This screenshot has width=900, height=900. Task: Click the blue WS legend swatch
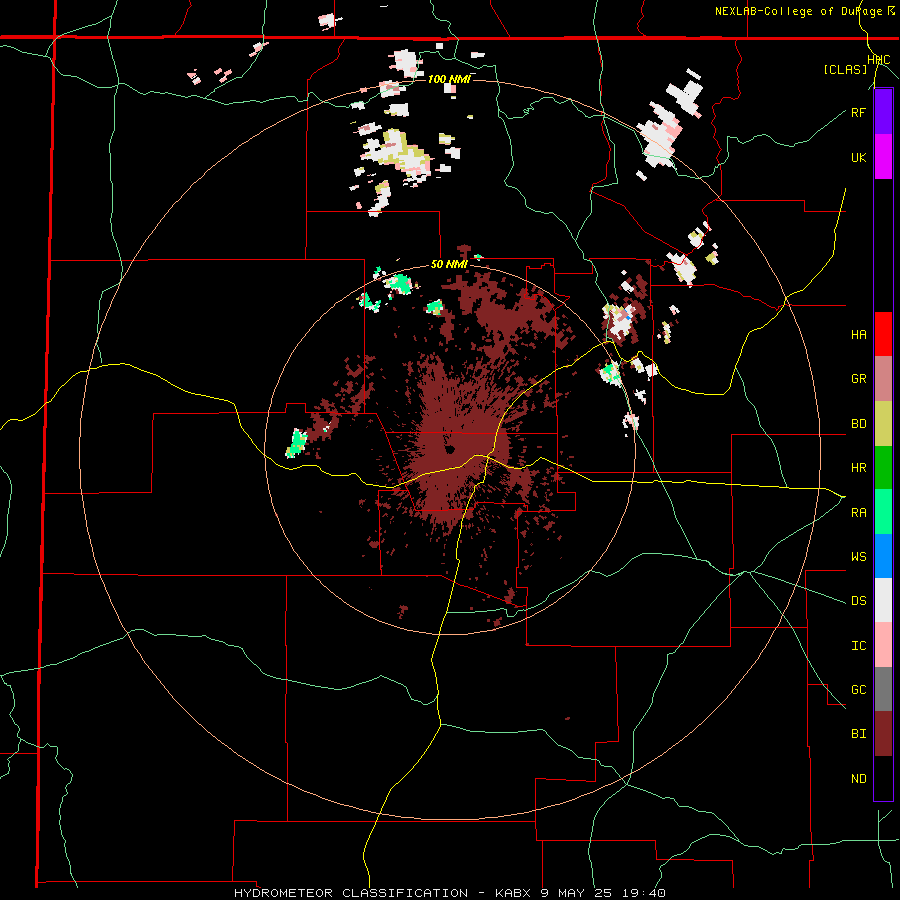[883, 556]
